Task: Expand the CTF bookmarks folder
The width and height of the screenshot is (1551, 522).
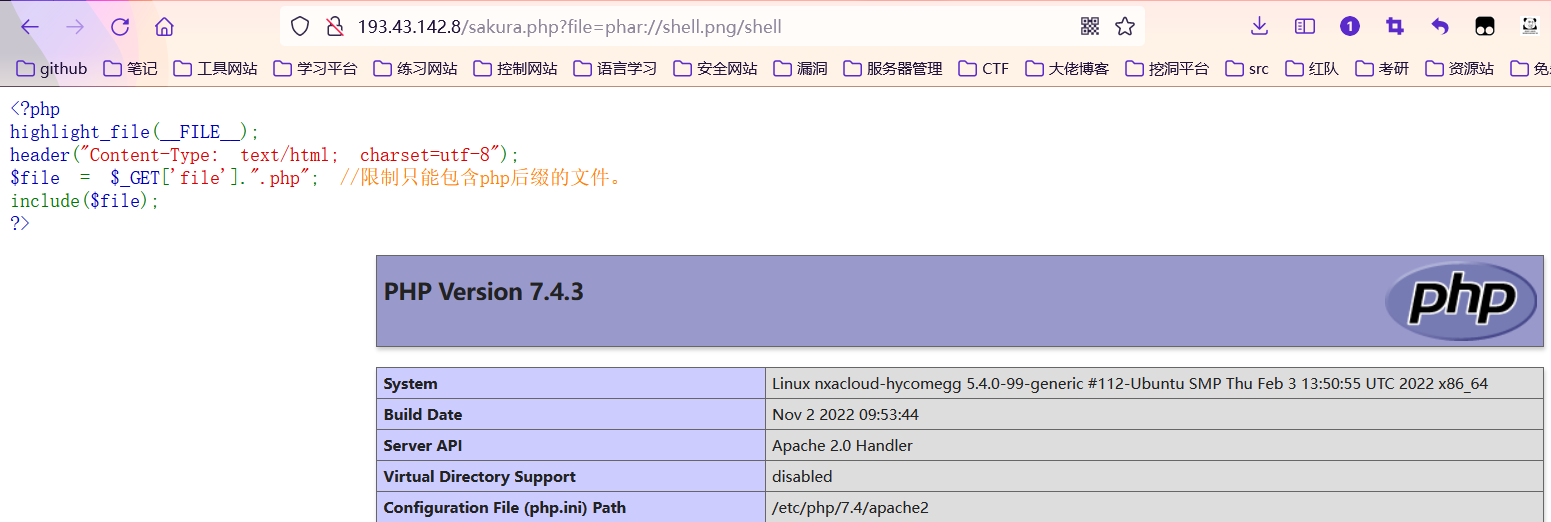Action: pos(983,69)
